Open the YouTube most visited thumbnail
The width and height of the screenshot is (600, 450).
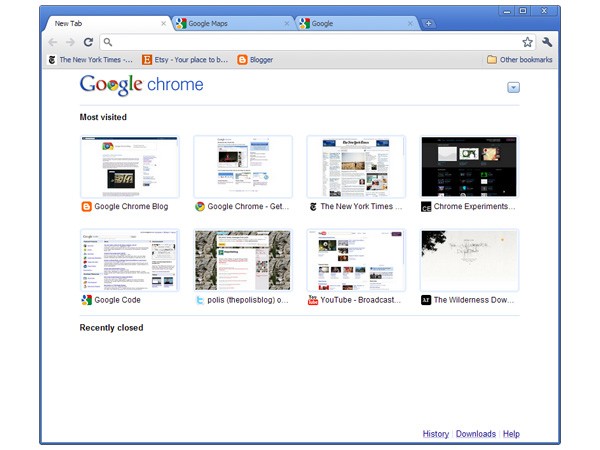(x=356, y=261)
